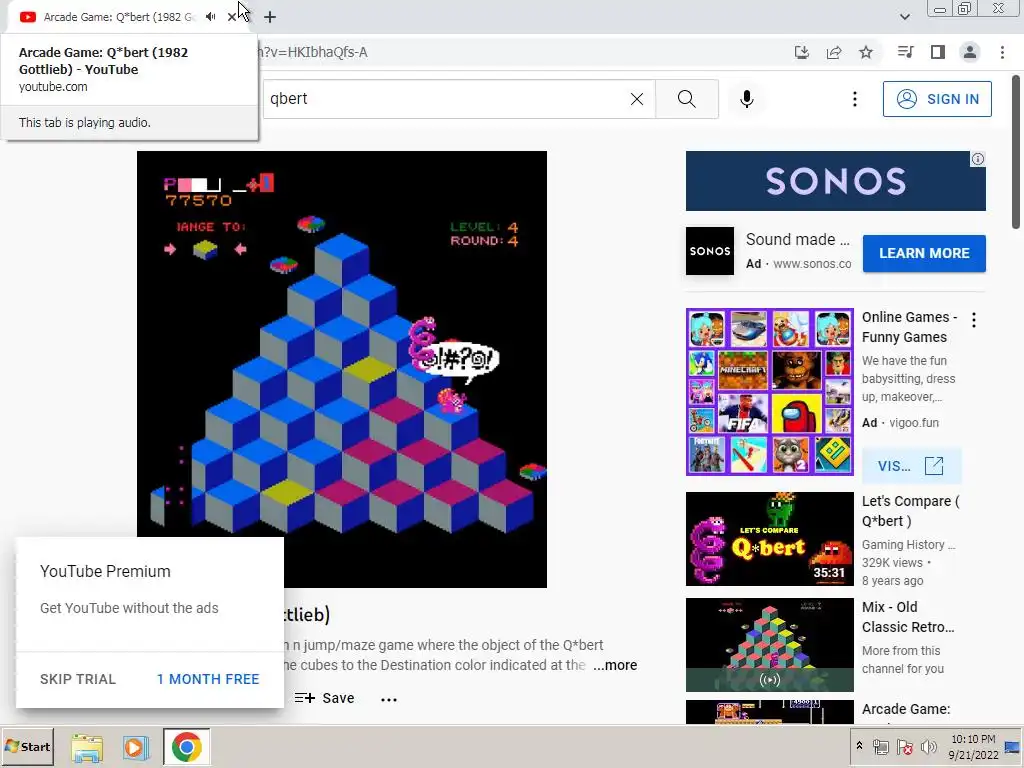Open the www.sonos.co ad link
The height and width of the screenshot is (768, 1024).
click(812, 264)
